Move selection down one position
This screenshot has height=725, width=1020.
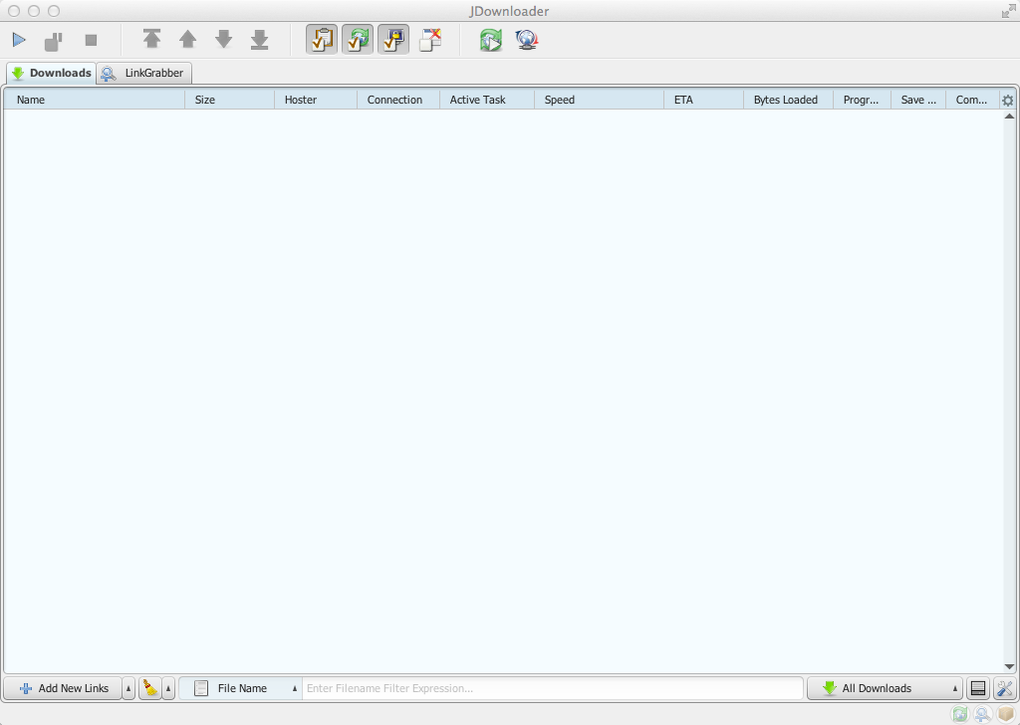224,39
